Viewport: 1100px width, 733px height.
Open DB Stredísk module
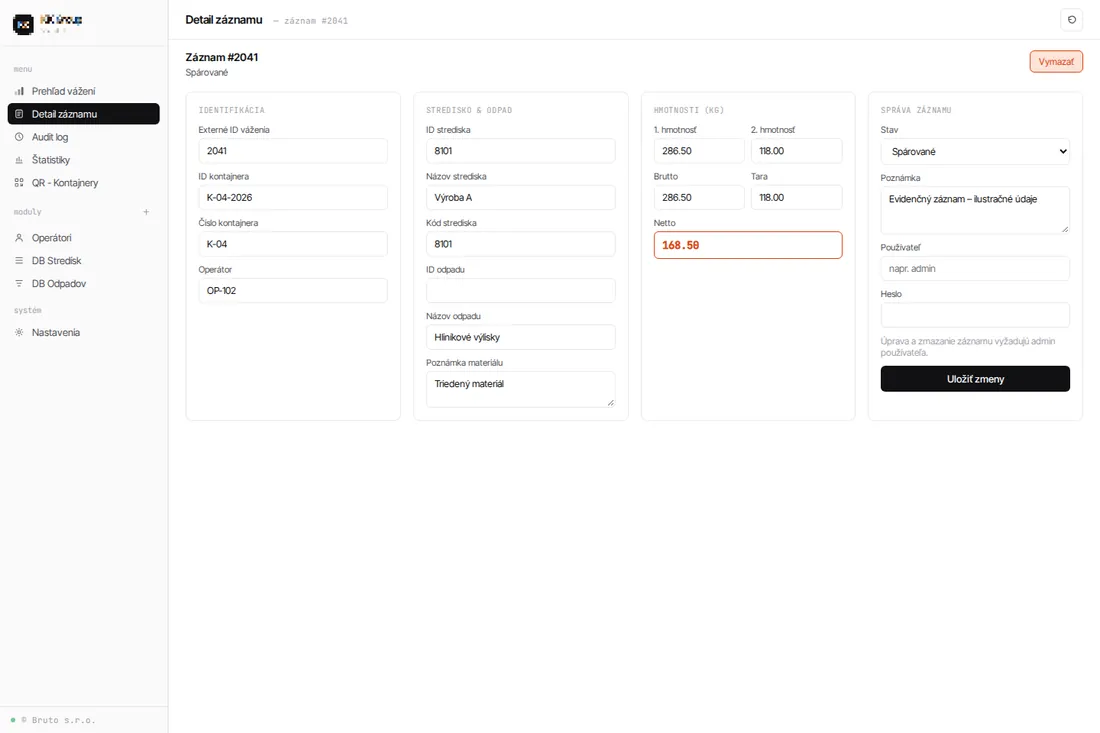(x=83, y=260)
